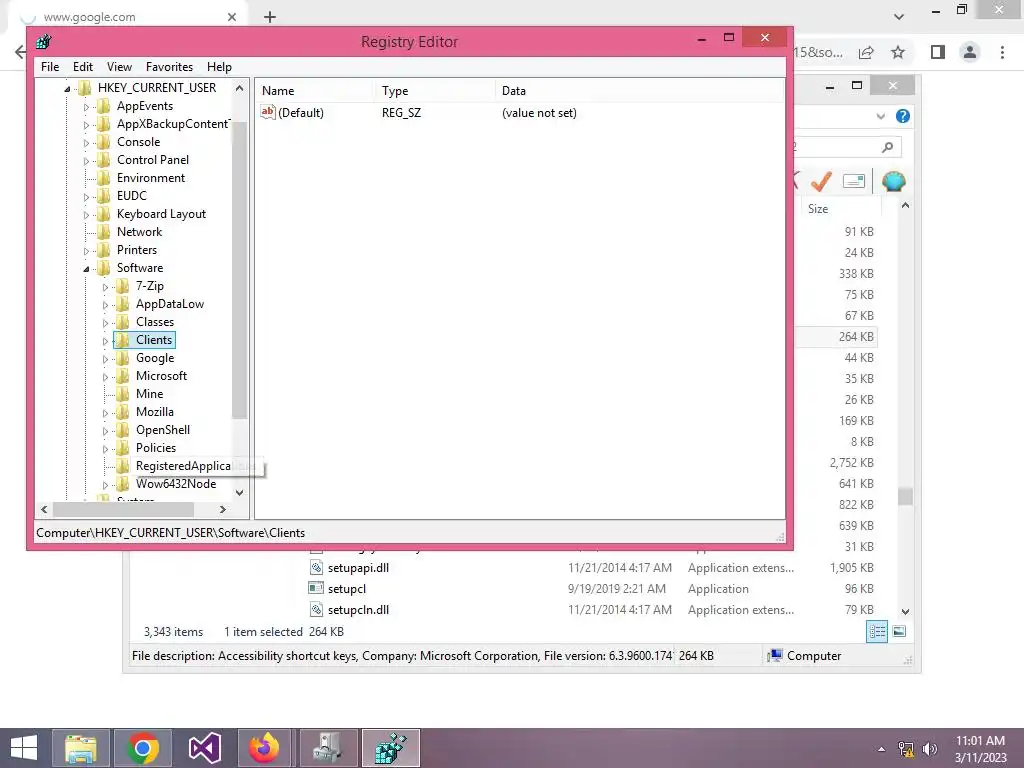Click the Console folder icon
The width and height of the screenshot is (1024, 768).
click(x=103, y=142)
